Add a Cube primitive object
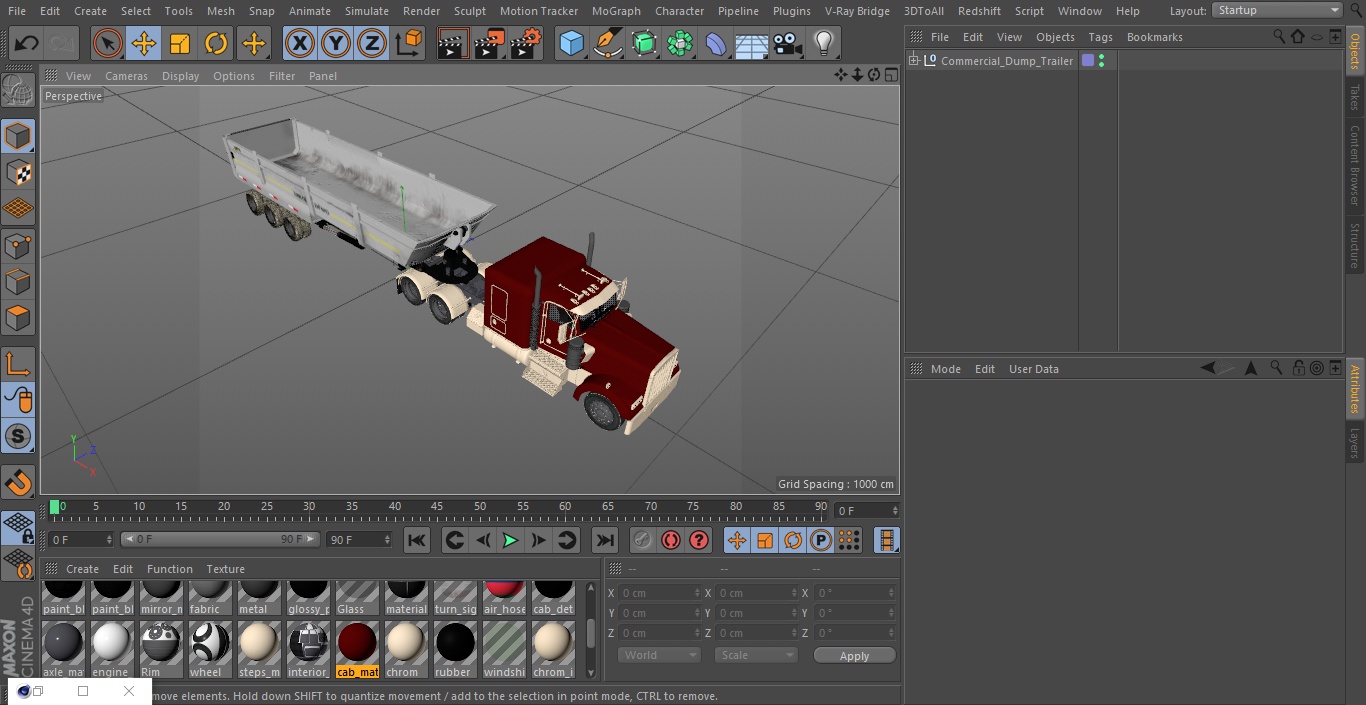This screenshot has height=705, width=1366. pyautogui.click(x=571, y=43)
